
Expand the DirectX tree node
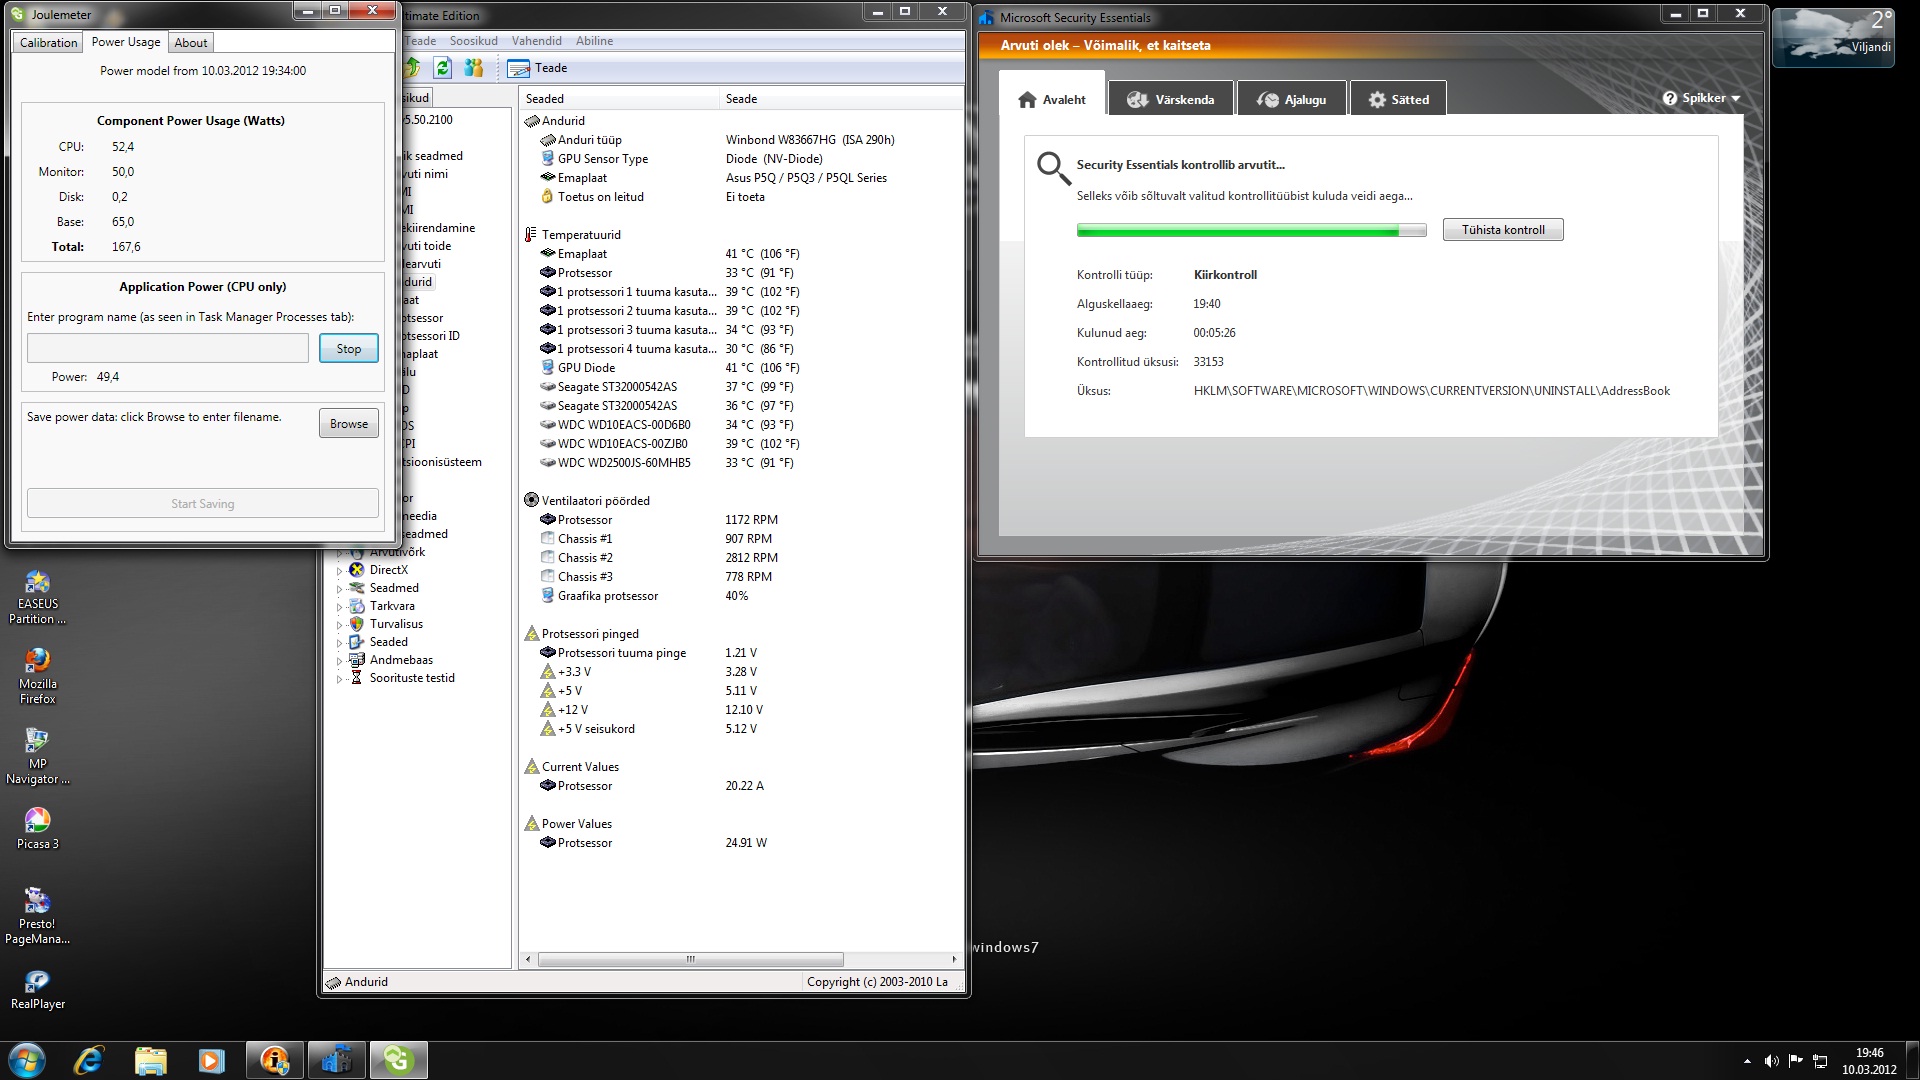click(339, 571)
